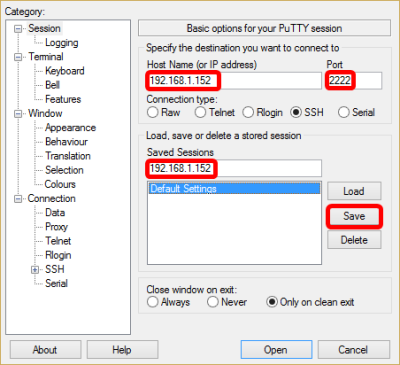Click the Saved Sessions name field

pos(234,168)
